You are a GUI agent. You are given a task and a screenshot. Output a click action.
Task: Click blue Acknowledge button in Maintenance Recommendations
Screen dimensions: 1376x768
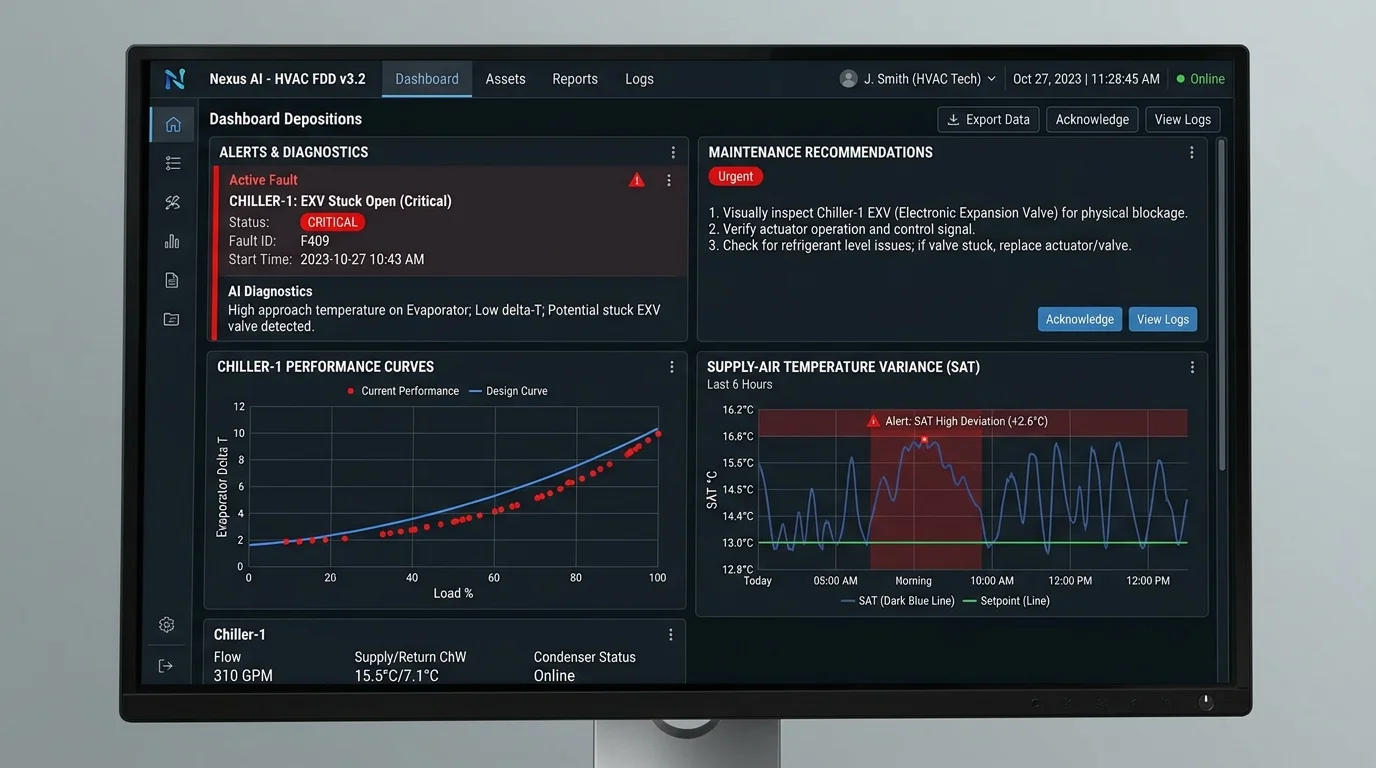pos(1080,319)
